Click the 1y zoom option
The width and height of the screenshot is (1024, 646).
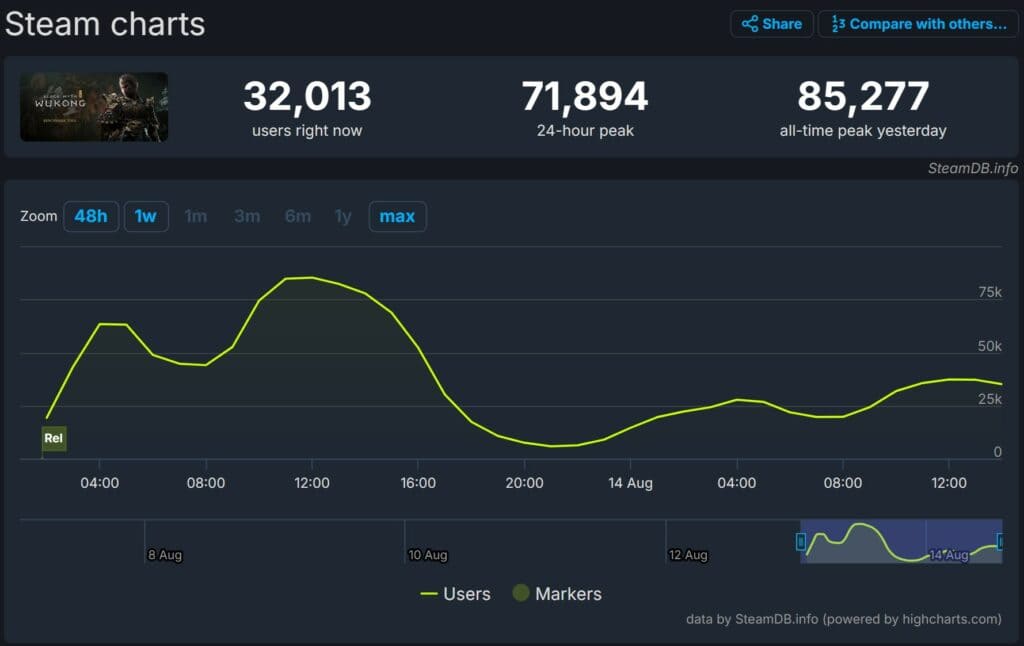[x=343, y=216]
